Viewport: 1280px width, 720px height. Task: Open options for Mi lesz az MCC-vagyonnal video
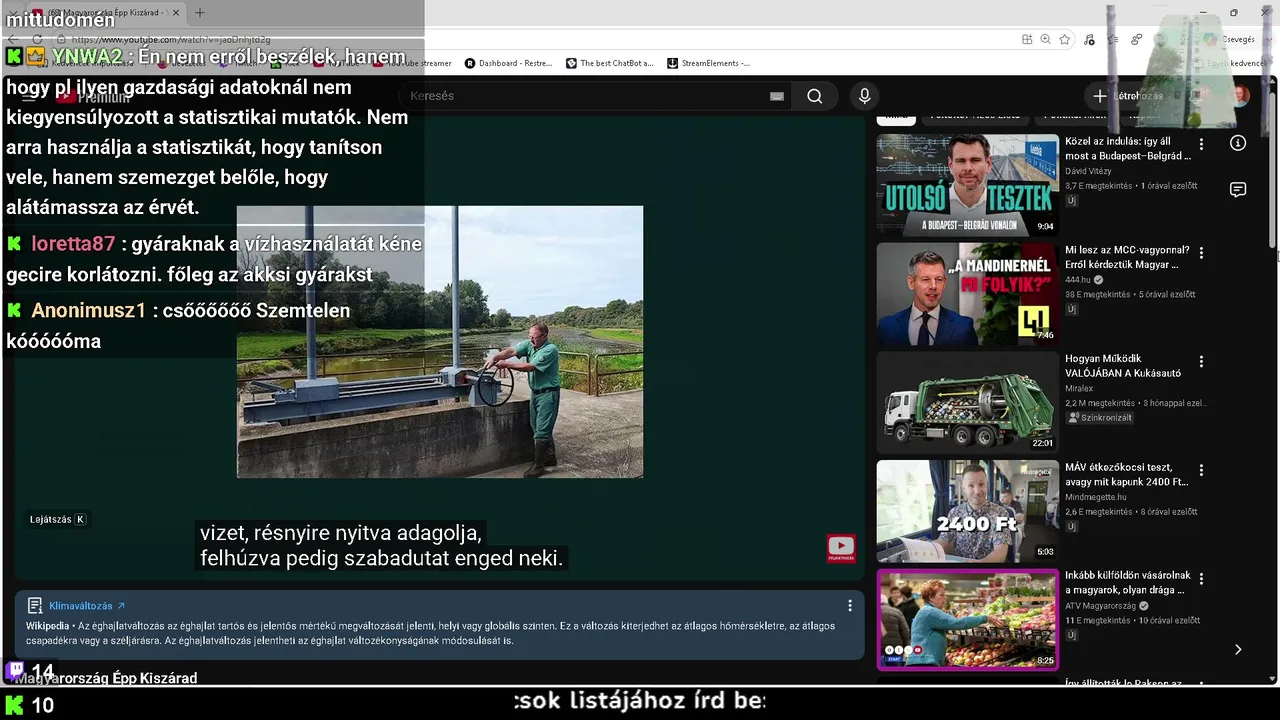1202,253
